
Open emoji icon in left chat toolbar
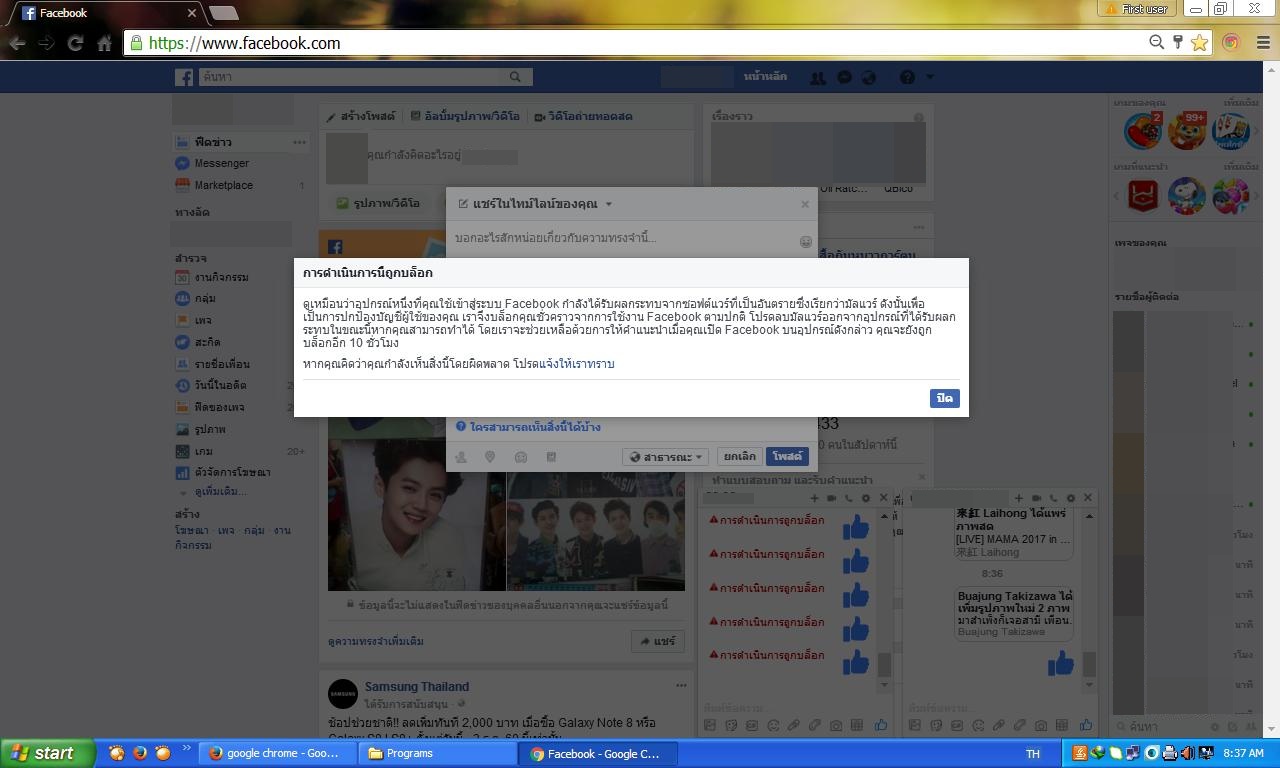point(771,725)
